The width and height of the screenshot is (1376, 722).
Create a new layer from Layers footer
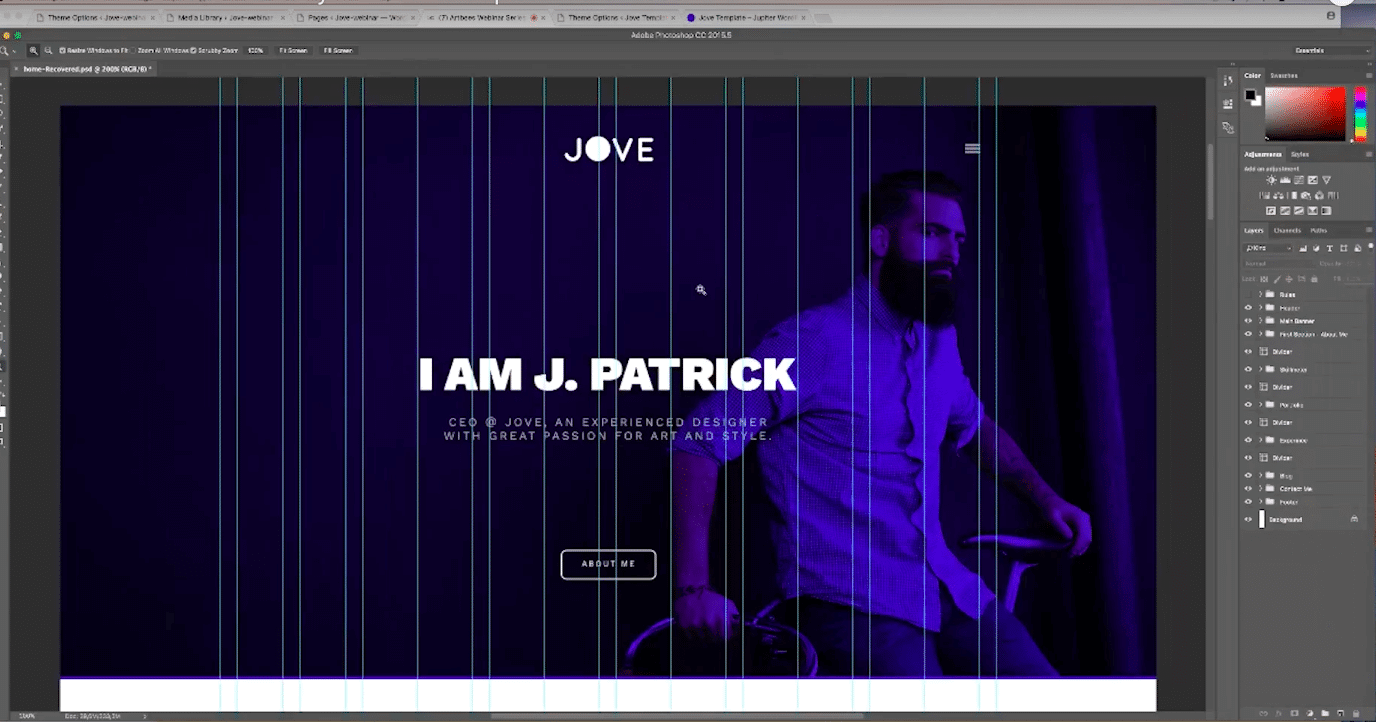1340,713
